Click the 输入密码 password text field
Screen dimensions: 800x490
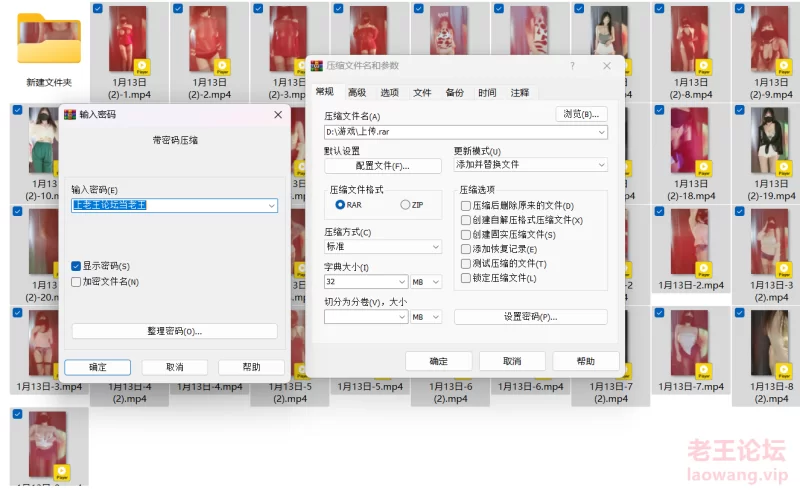[168, 205]
